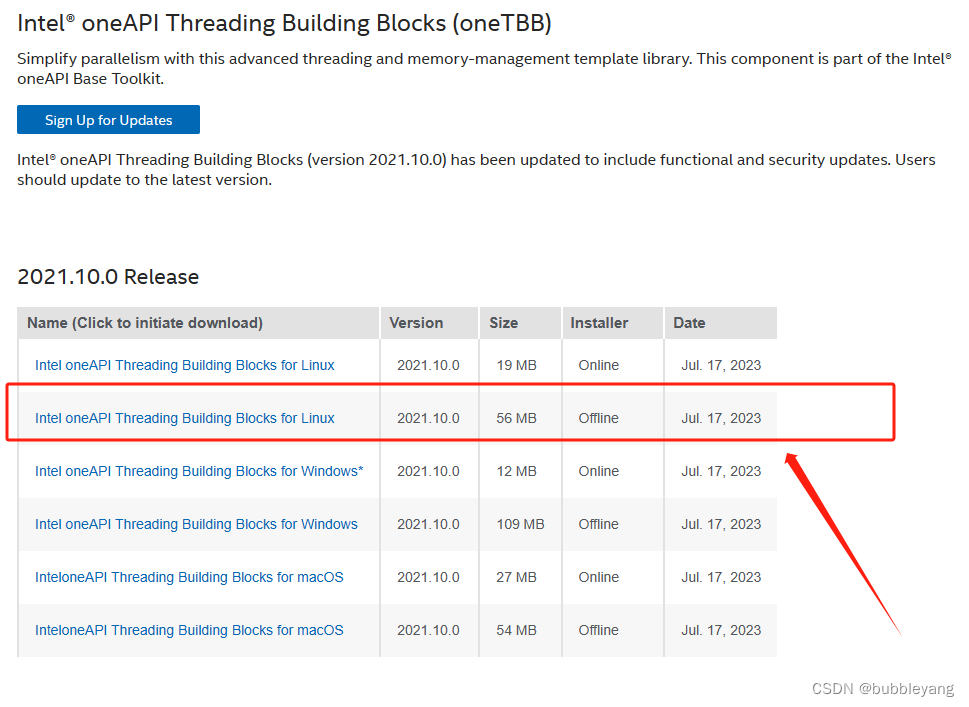Click the 'Jul. 17, 2023' date in the 27 MB row
Image resolution: width=969 pixels, height=707 pixels.
(721, 577)
